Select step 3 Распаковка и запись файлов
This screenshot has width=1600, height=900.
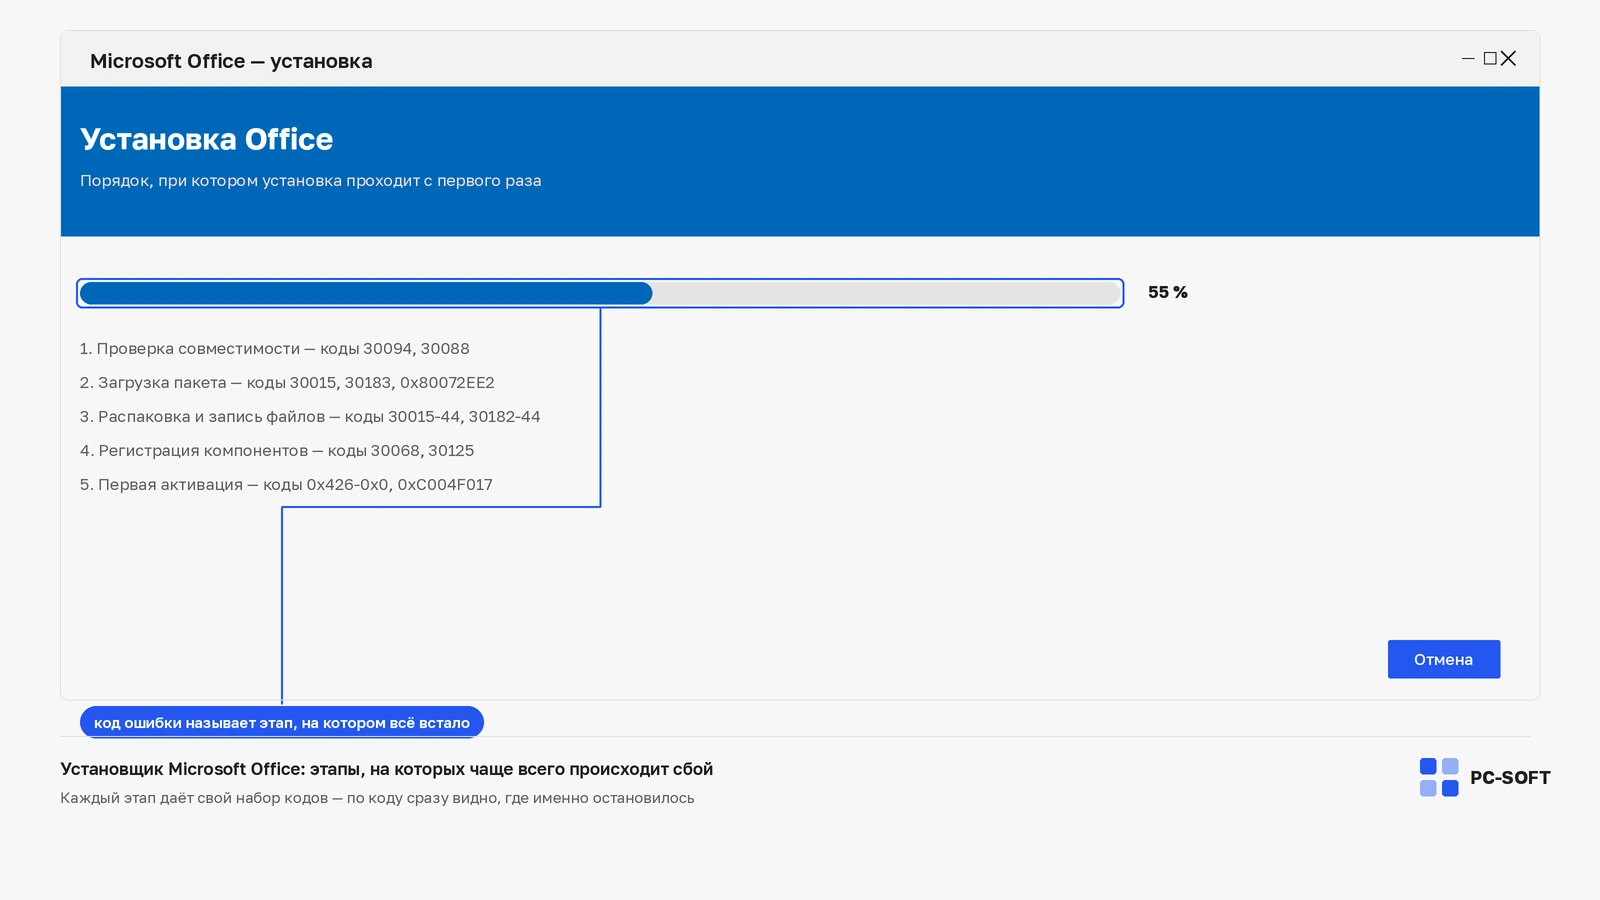(310, 417)
